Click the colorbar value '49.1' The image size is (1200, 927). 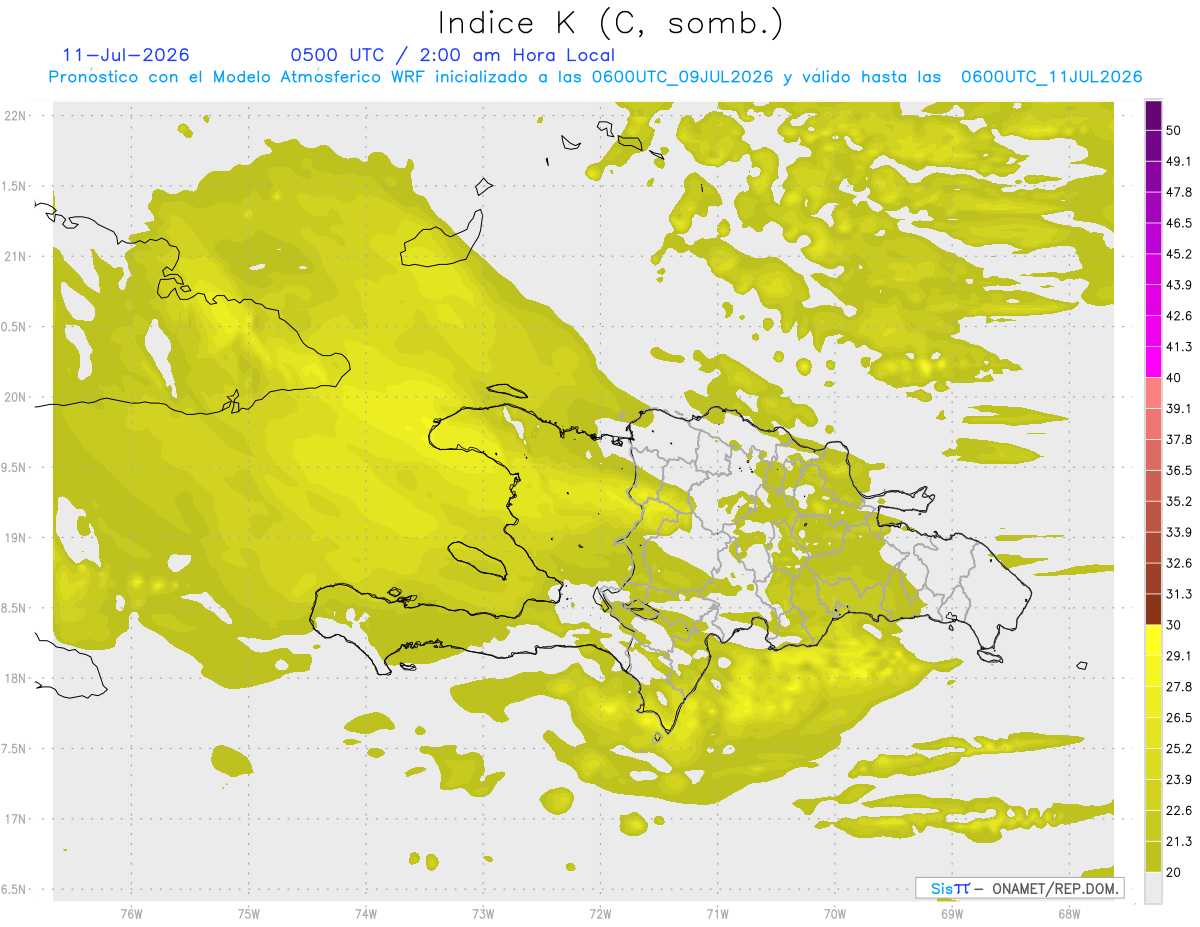click(x=1179, y=161)
